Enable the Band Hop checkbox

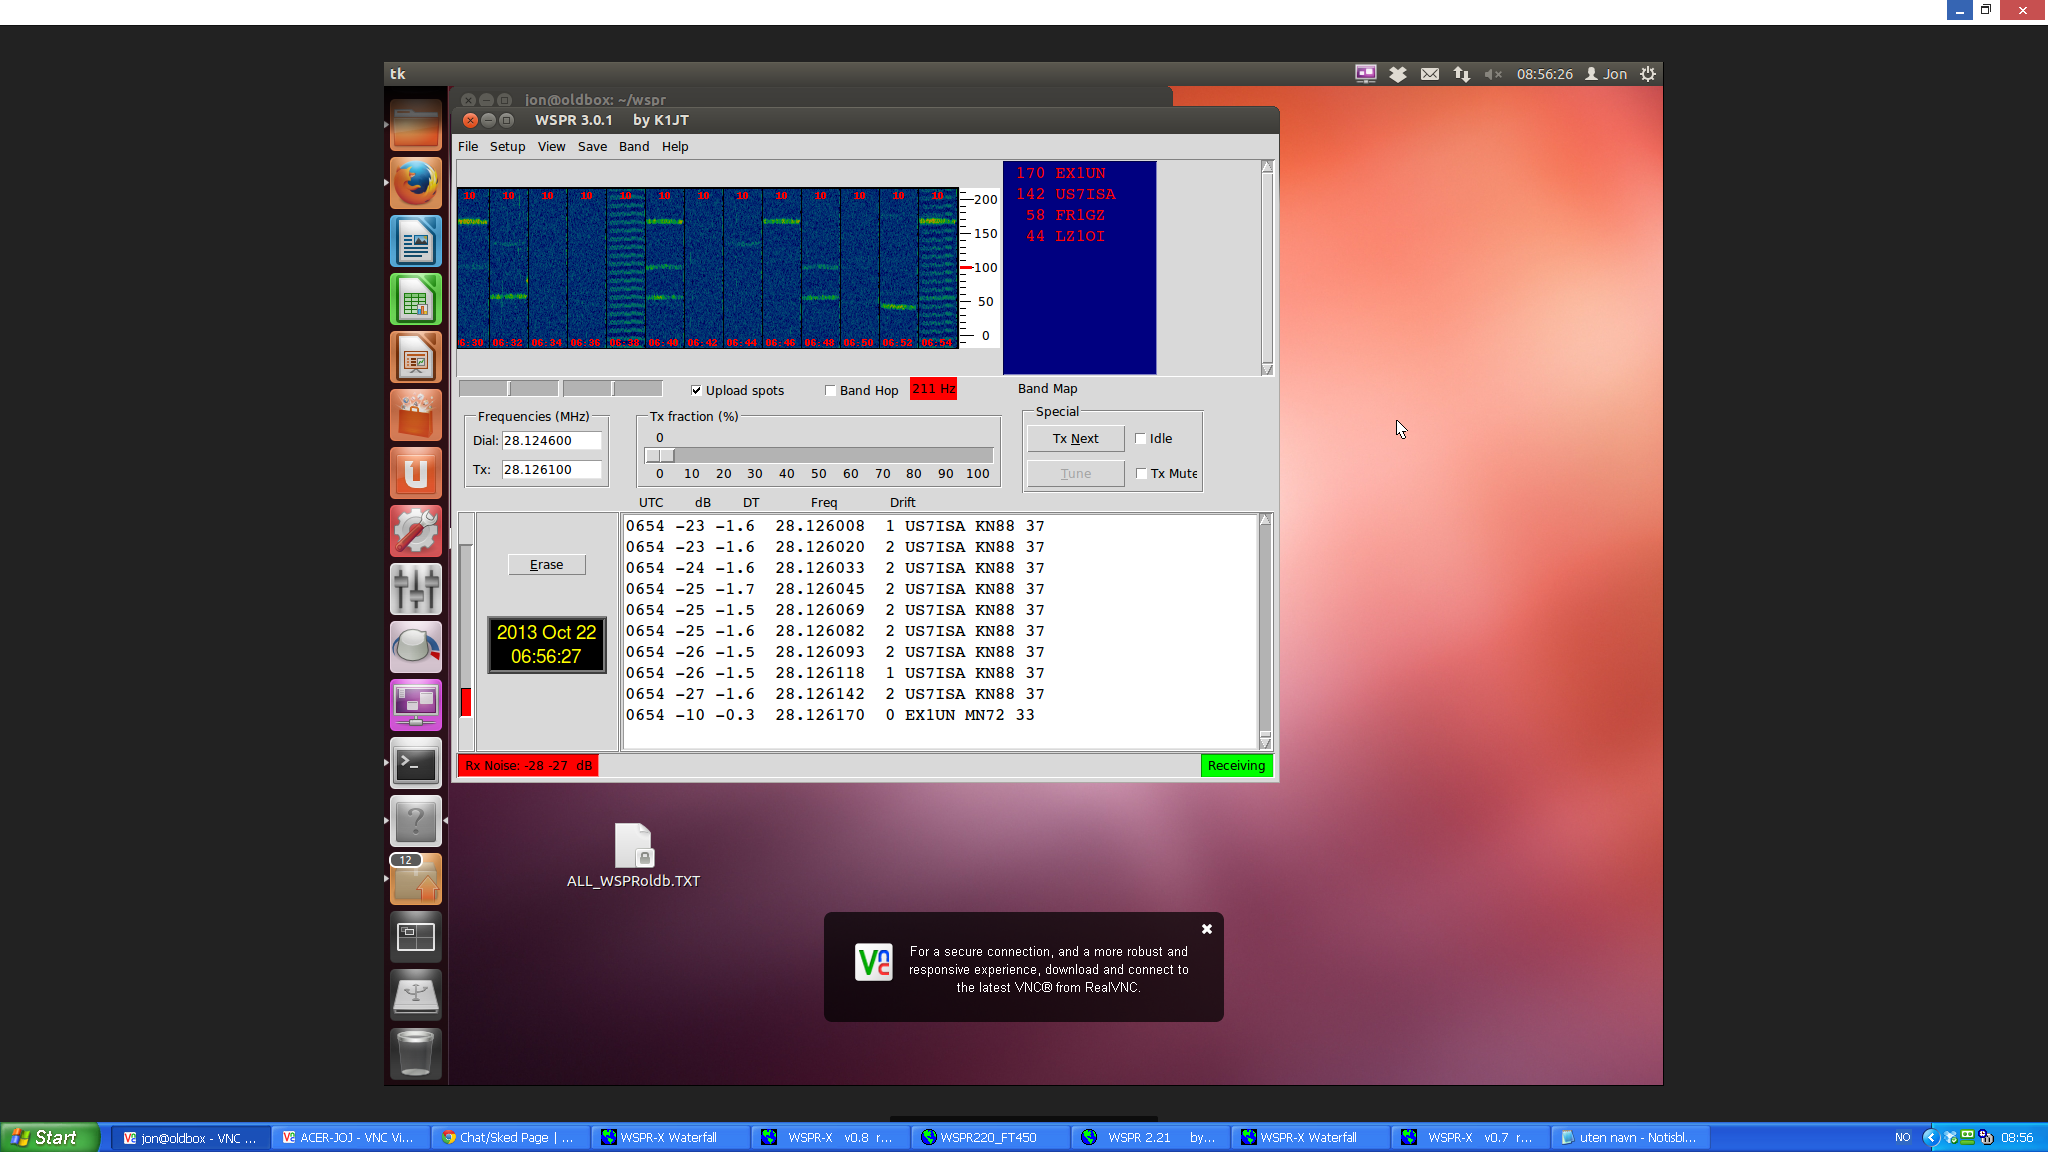(x=830, y=391)
